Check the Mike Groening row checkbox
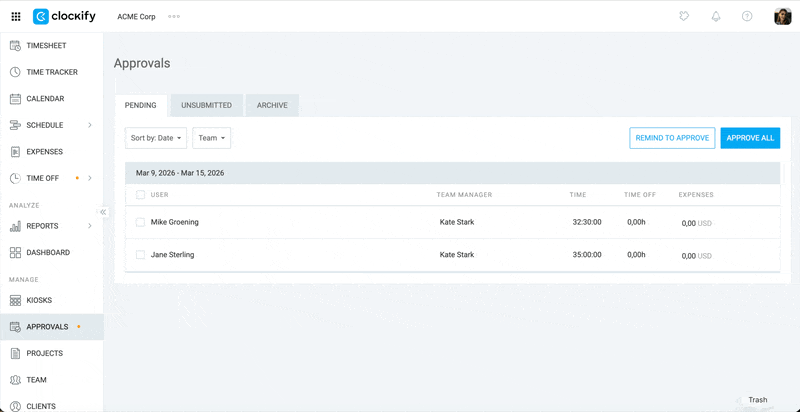The width and height of the screenshot is (800, 412). click(140, 222)
